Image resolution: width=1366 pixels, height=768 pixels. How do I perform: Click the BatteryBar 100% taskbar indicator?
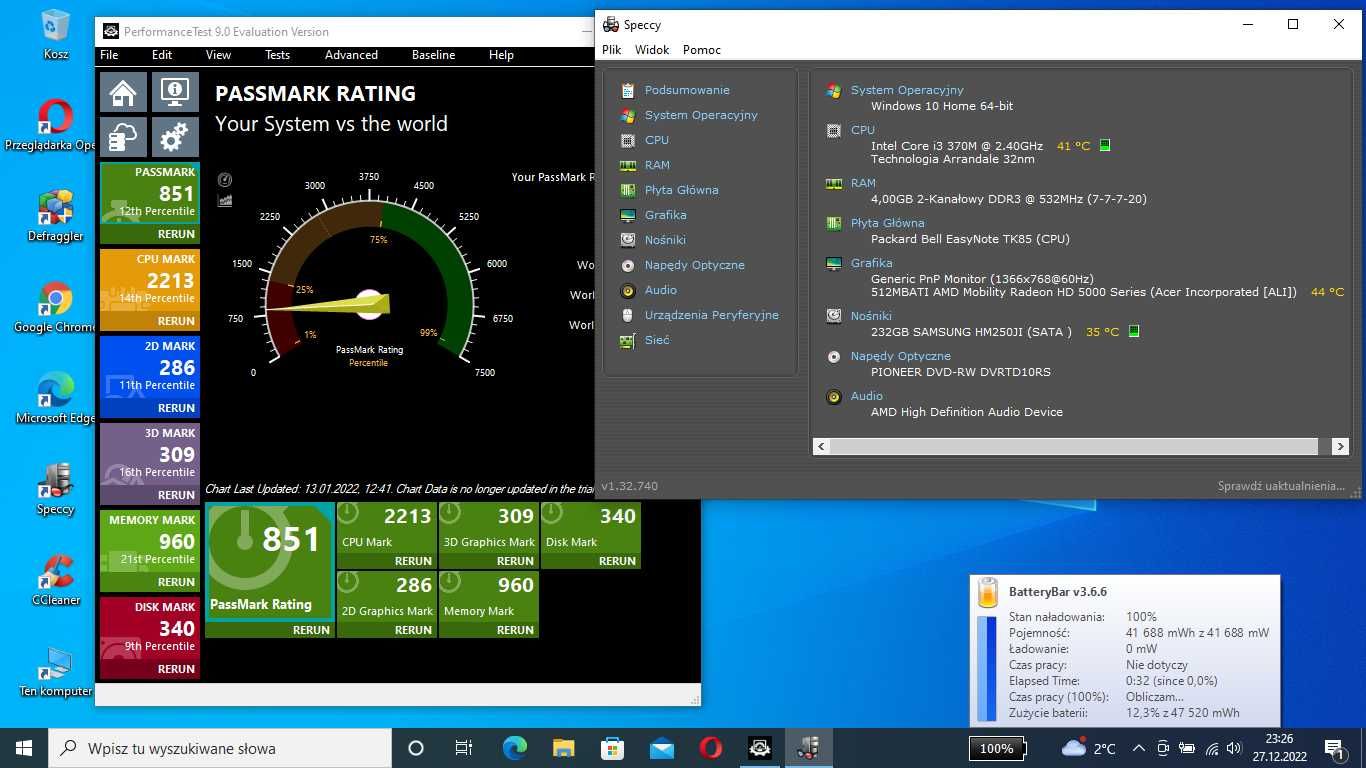[996, 748]
